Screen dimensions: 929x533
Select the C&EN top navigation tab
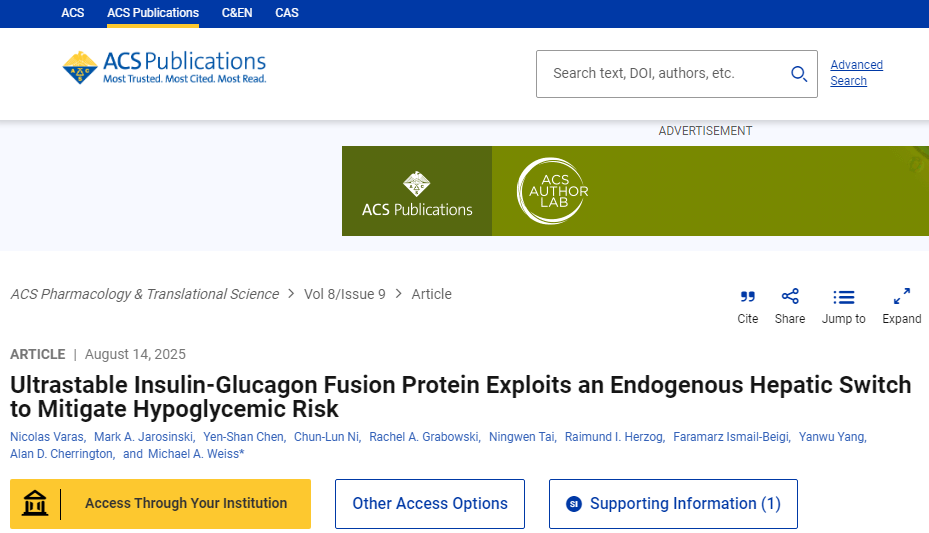(x=237, y=13)
